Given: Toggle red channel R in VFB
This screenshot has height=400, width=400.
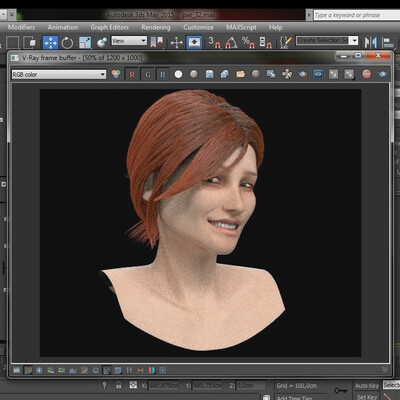Looking at the screenshot, I should 132,74.
